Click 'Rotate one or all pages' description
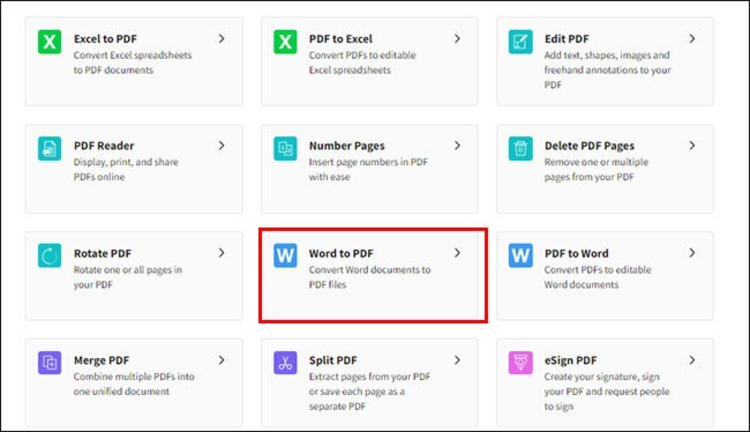This screenshot has width=750, height=432. tap(128, 277)
